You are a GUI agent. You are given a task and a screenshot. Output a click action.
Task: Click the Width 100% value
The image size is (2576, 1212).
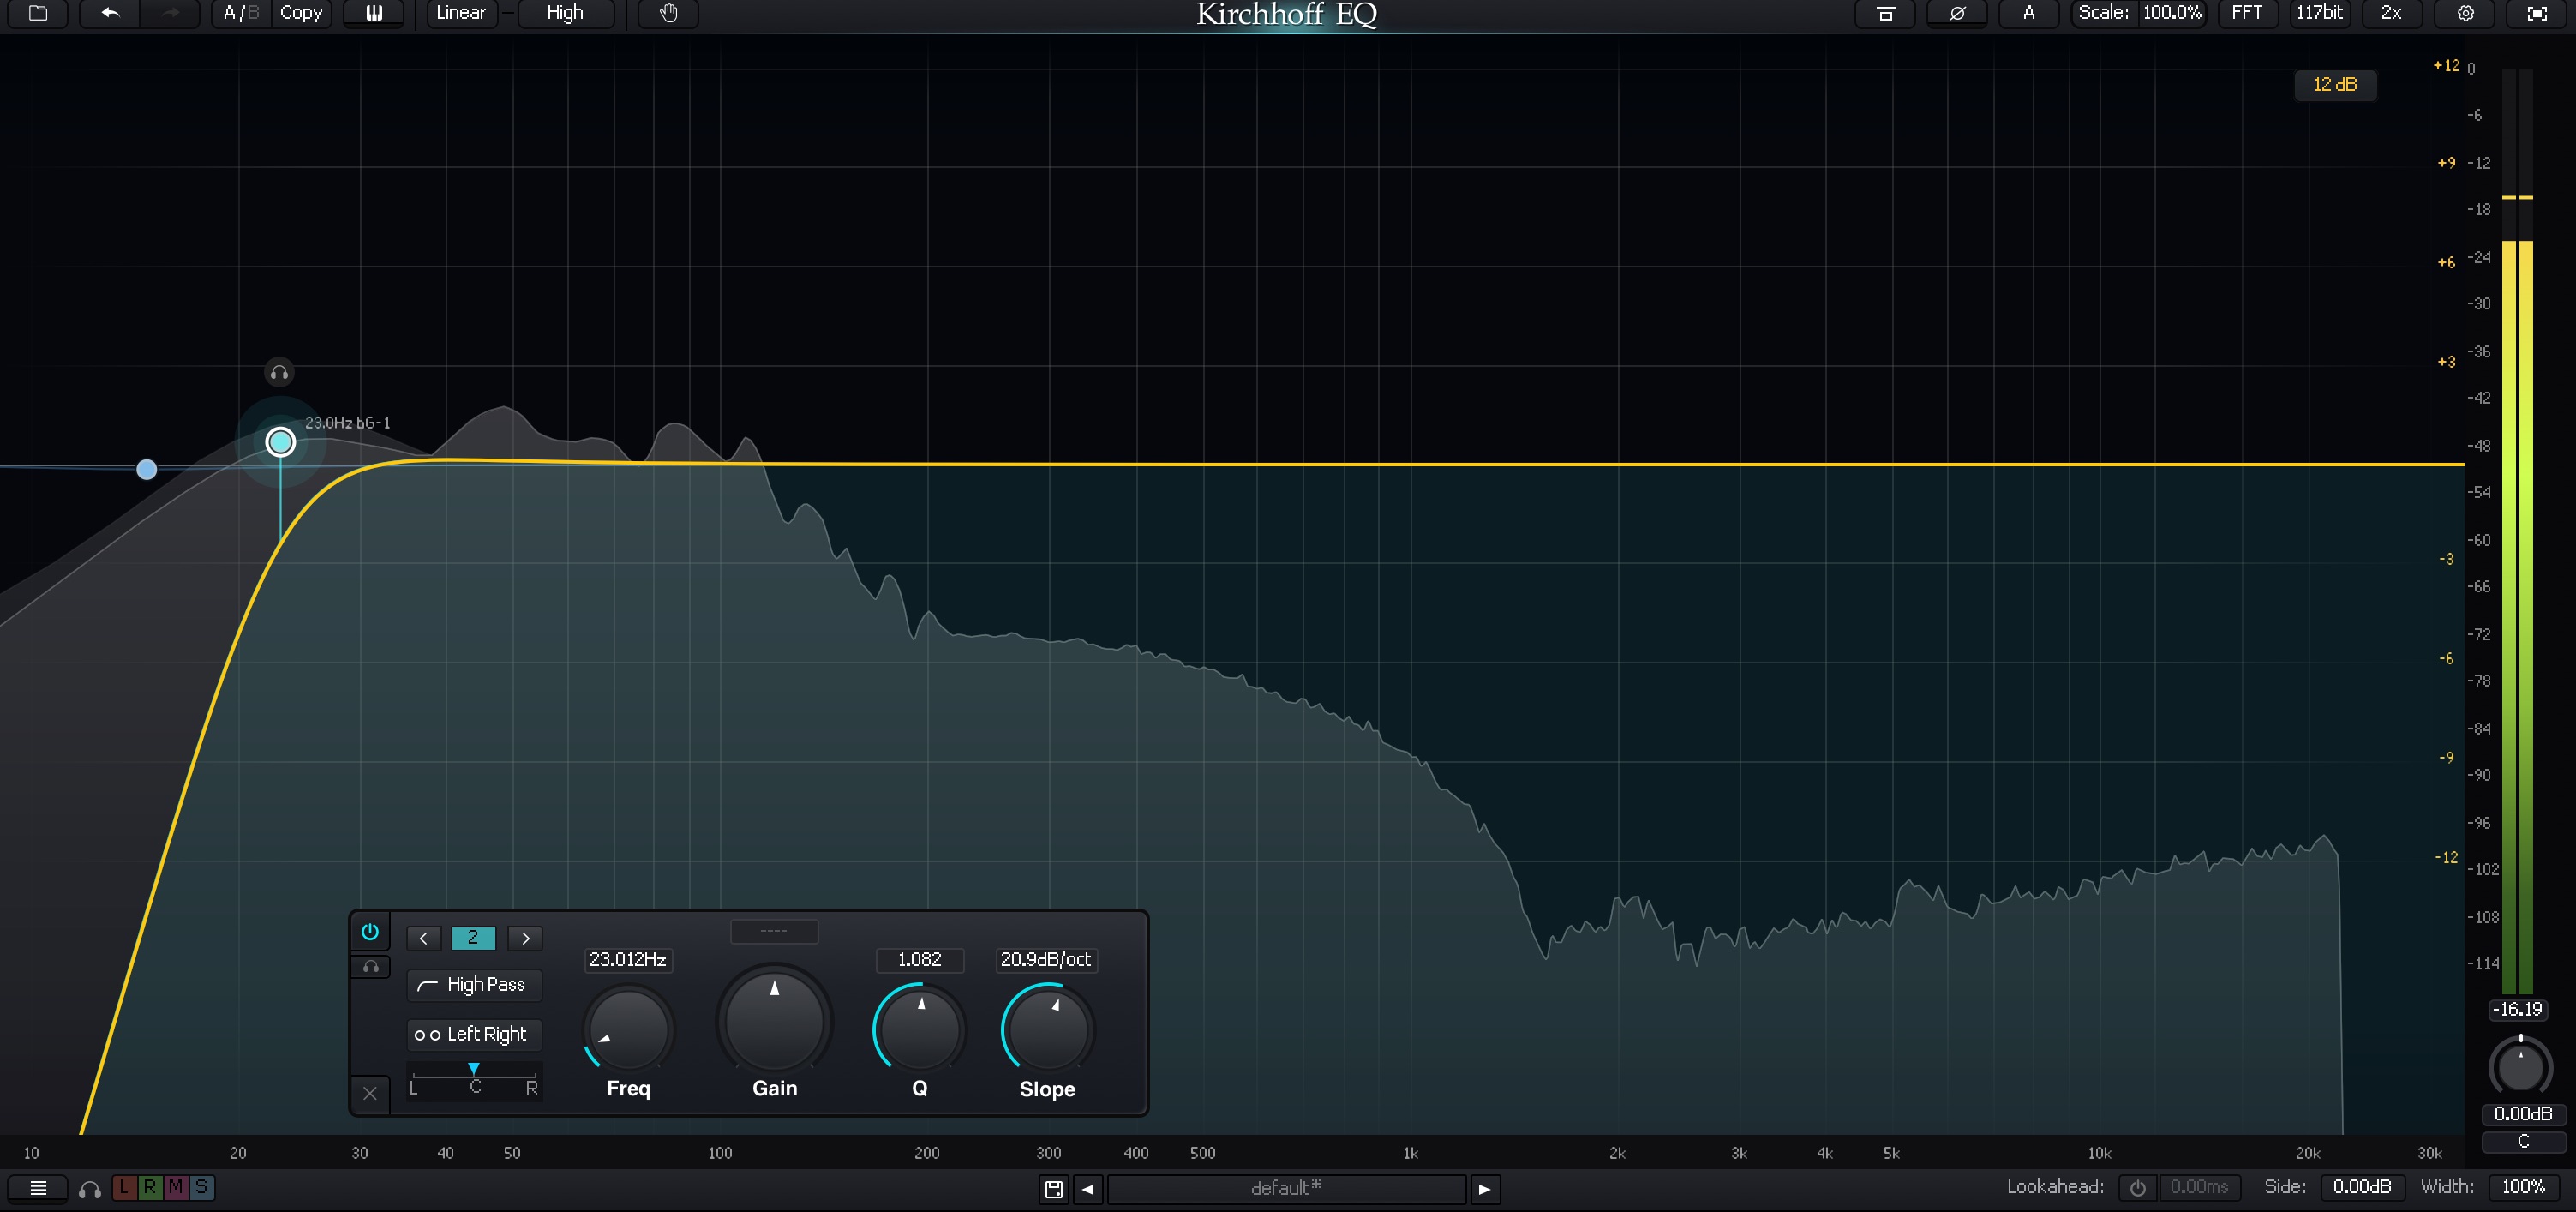2524,1188
